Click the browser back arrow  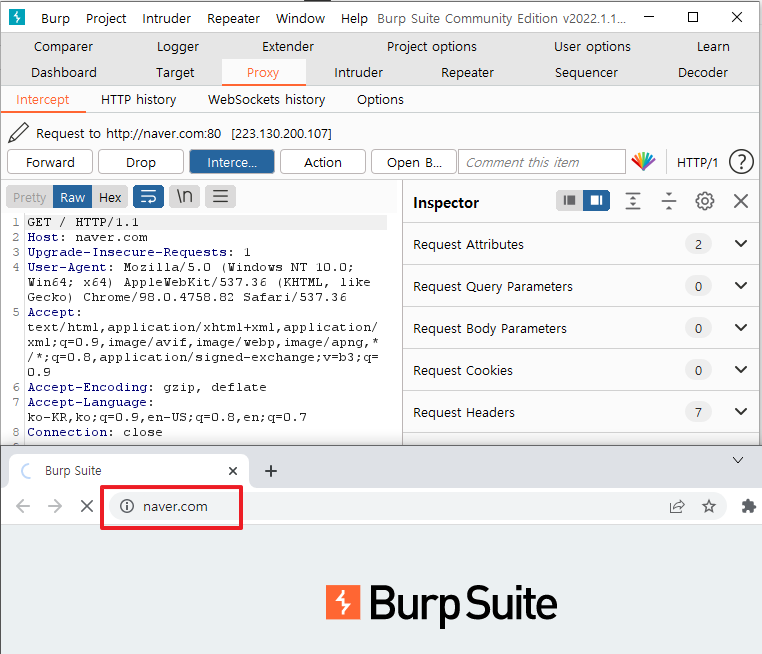tap(23, 506)
